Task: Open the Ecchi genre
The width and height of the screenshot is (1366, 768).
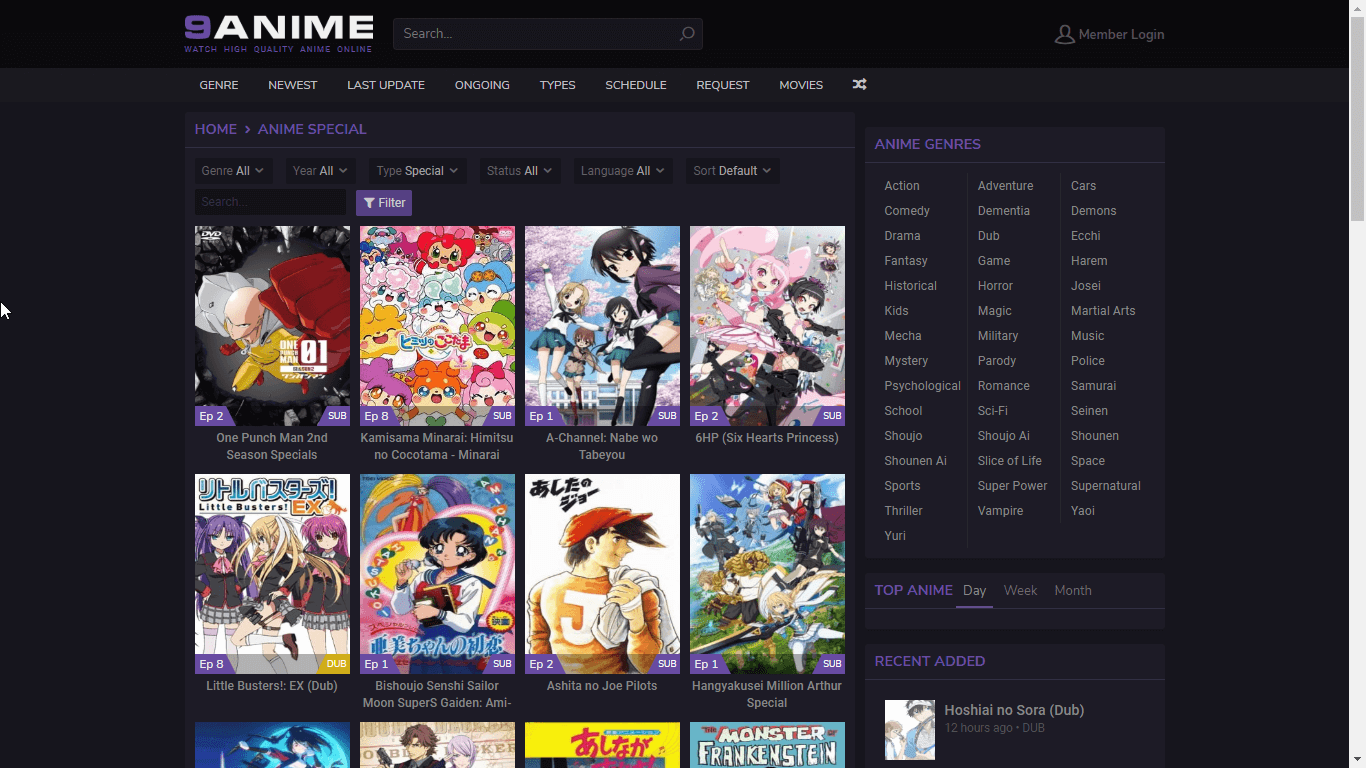Action: (x=1085, y=236)
